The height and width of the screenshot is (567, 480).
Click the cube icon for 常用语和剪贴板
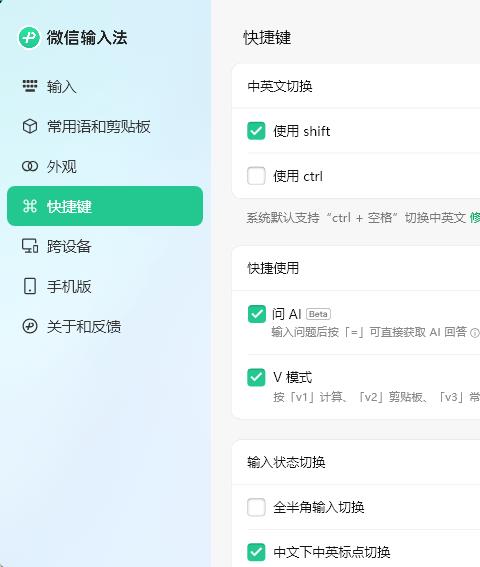pyautogui.click(x=30, y=127)
